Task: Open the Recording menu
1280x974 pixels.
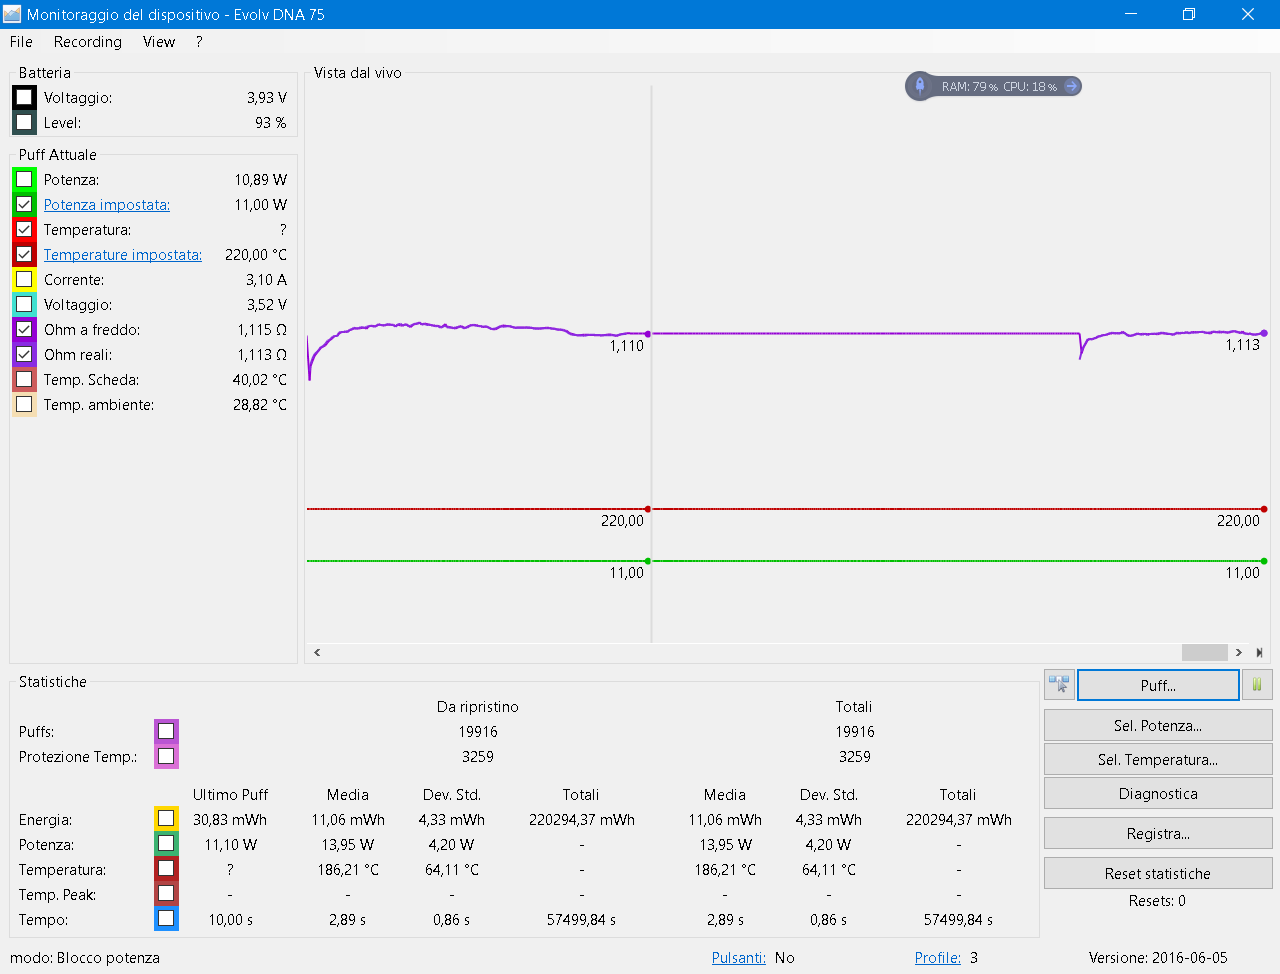Action: [x=87, y=42]
